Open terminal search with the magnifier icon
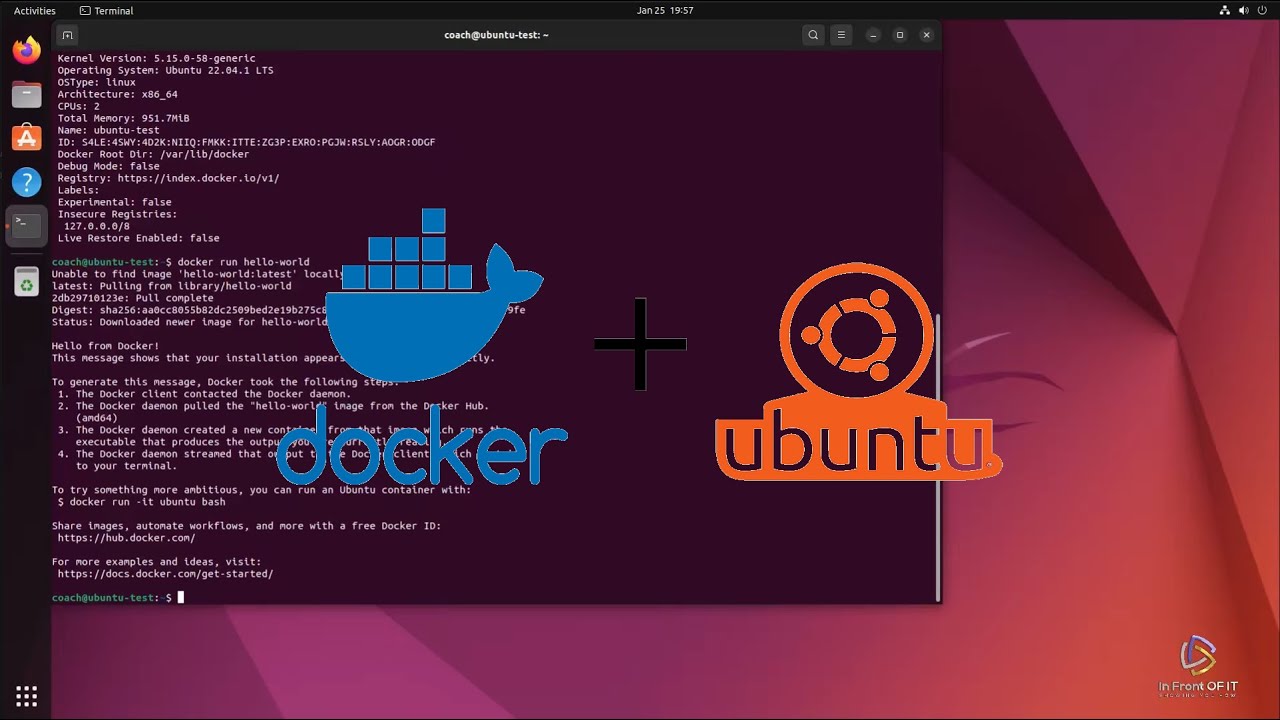Image resolution: width=1280 pixels, height=720 pixels. click(813, 34)
